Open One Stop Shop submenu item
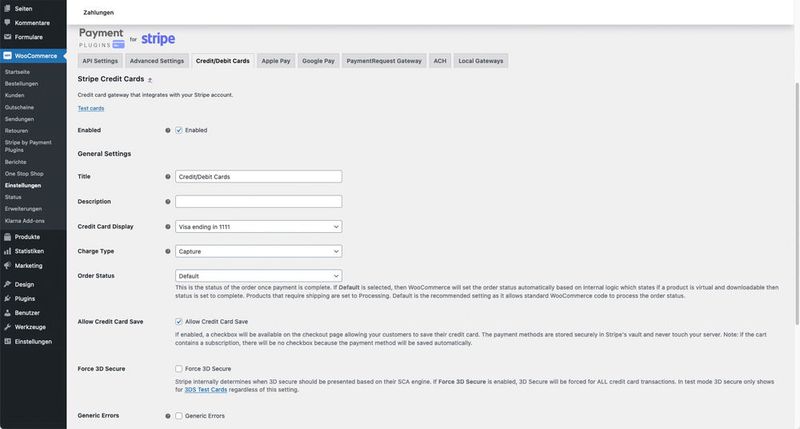 (x=24, y=173)
